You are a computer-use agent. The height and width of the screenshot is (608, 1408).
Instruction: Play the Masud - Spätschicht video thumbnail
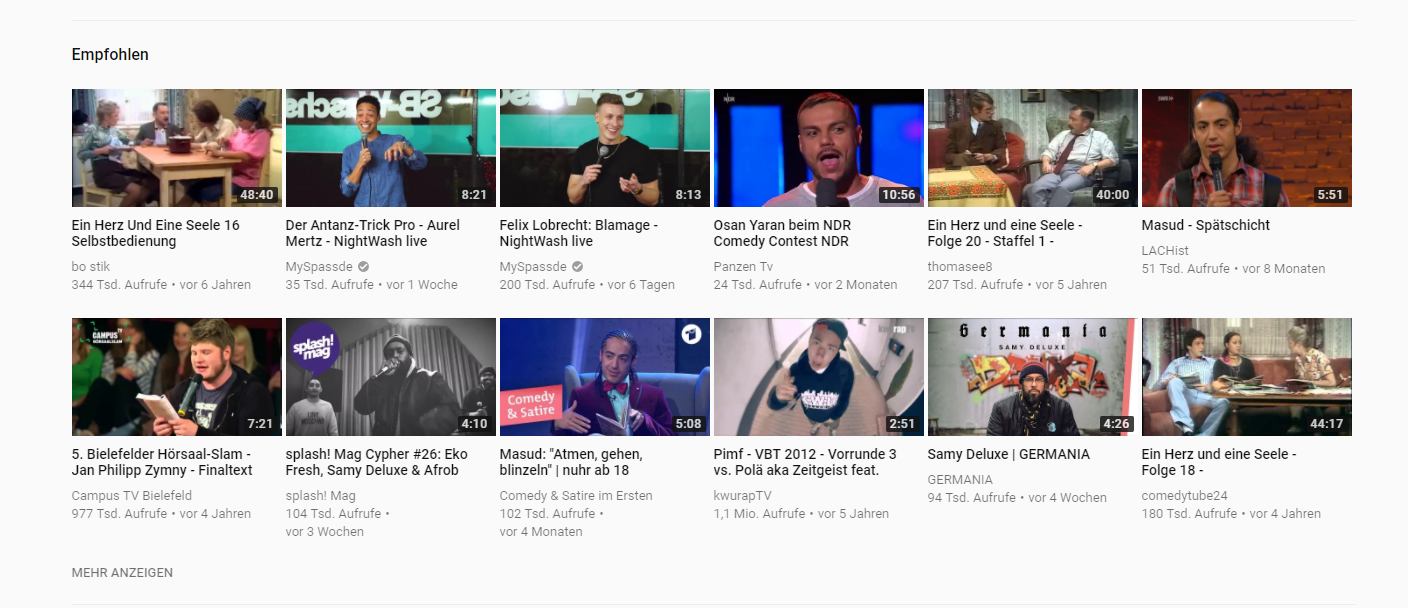tap(1246, 148)
